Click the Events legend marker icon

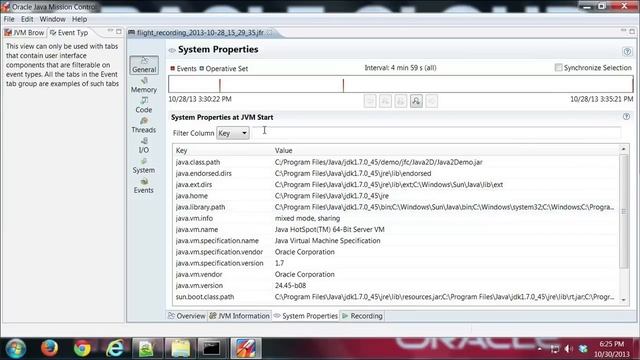pos(173,68)
